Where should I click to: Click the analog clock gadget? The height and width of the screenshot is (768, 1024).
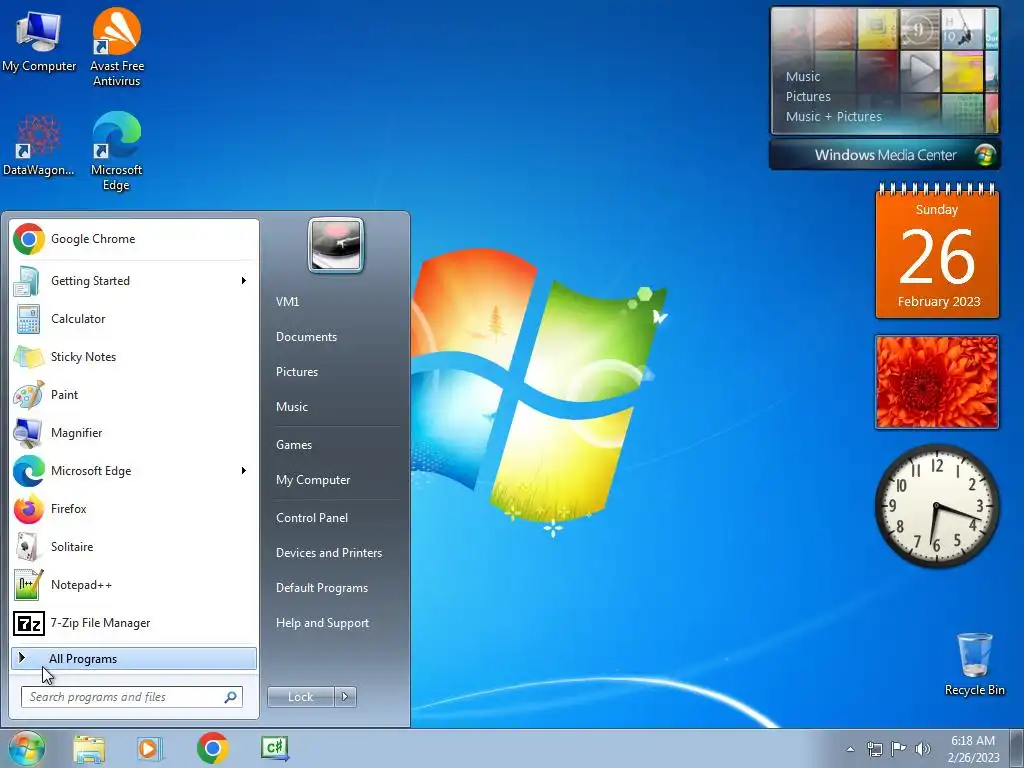(x=937, y=506)
